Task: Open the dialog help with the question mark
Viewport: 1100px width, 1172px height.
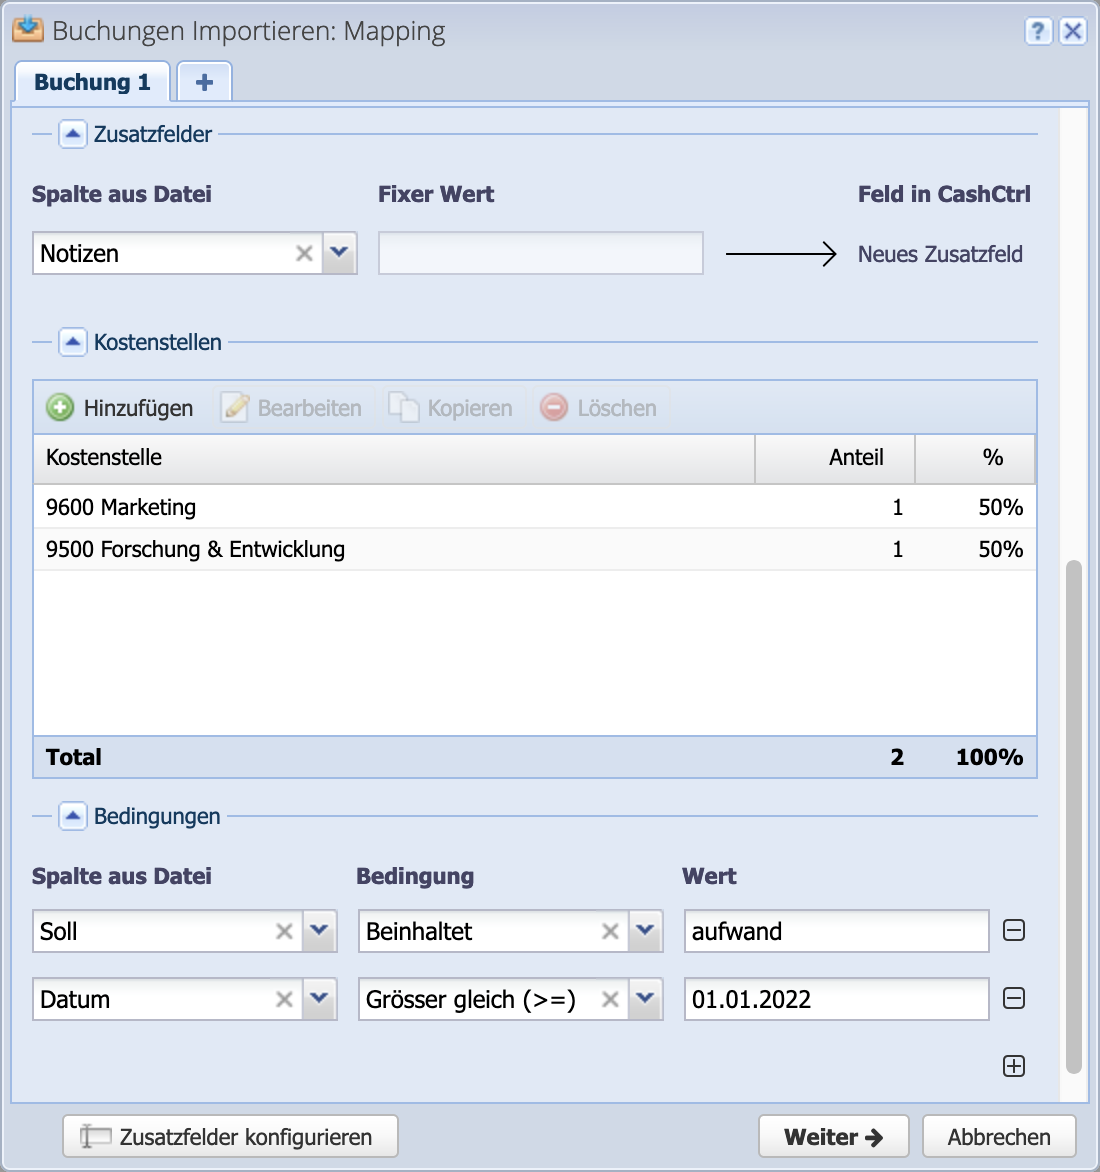Action: 1037,31
